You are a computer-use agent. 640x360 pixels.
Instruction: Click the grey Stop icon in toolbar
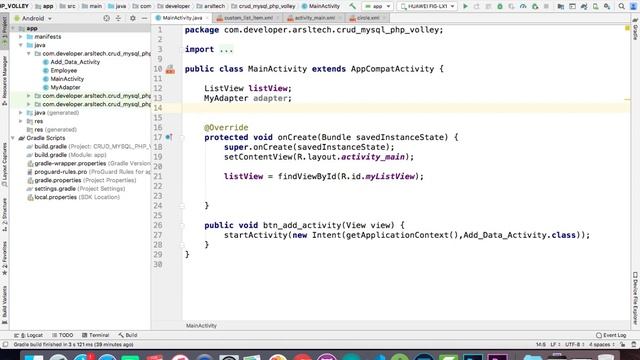[x=546, y=6]
